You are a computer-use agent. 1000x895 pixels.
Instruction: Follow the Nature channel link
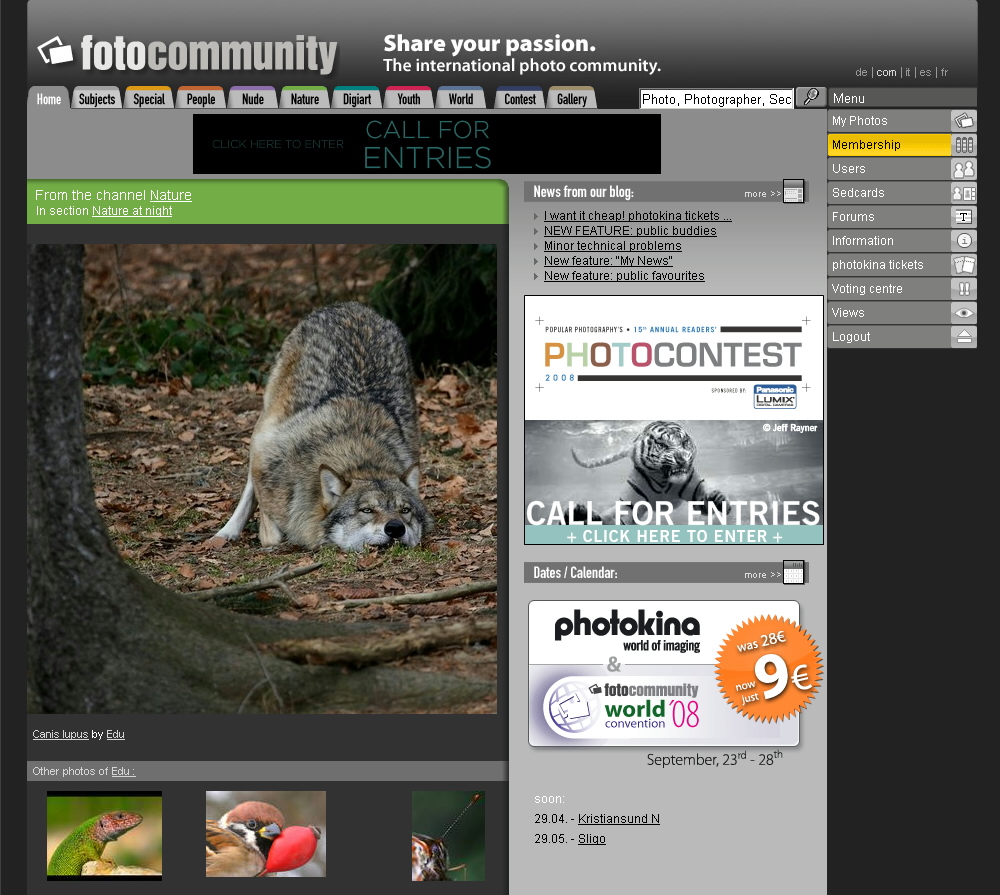tap(170, 195)
